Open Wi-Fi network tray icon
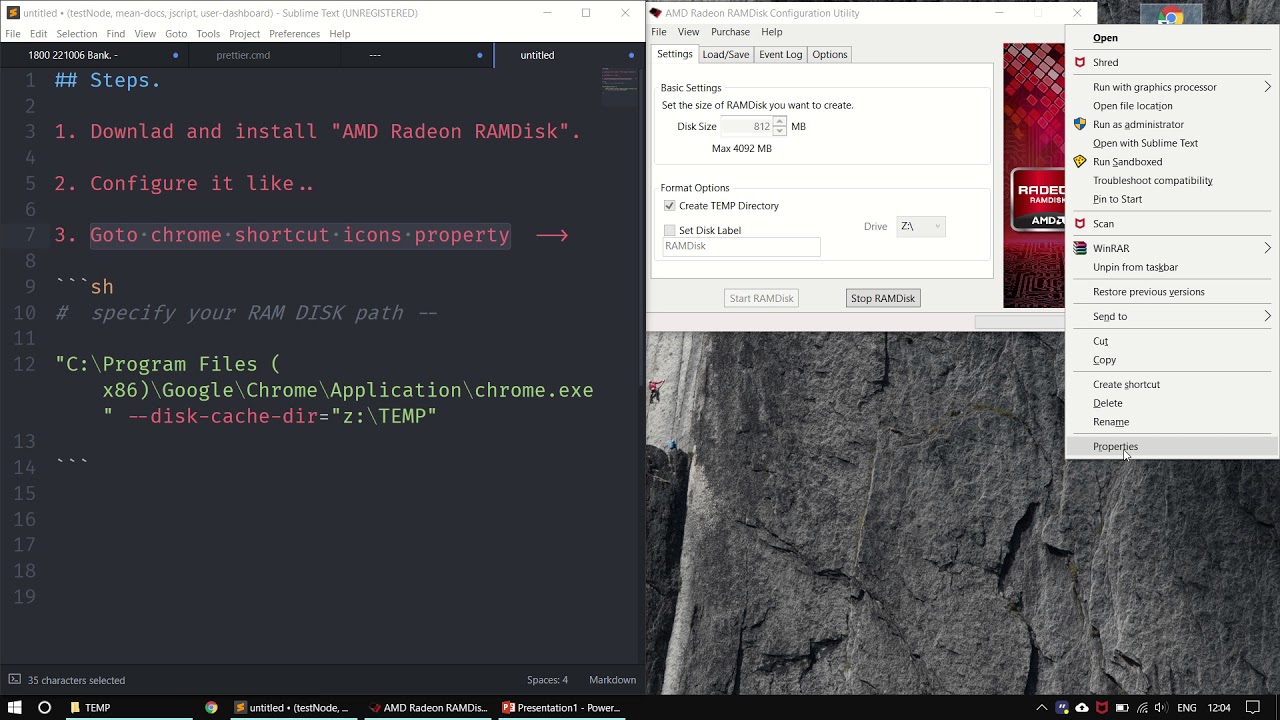The width and height of the screenshot is (1280, 720). click(x=1142, y=707)
